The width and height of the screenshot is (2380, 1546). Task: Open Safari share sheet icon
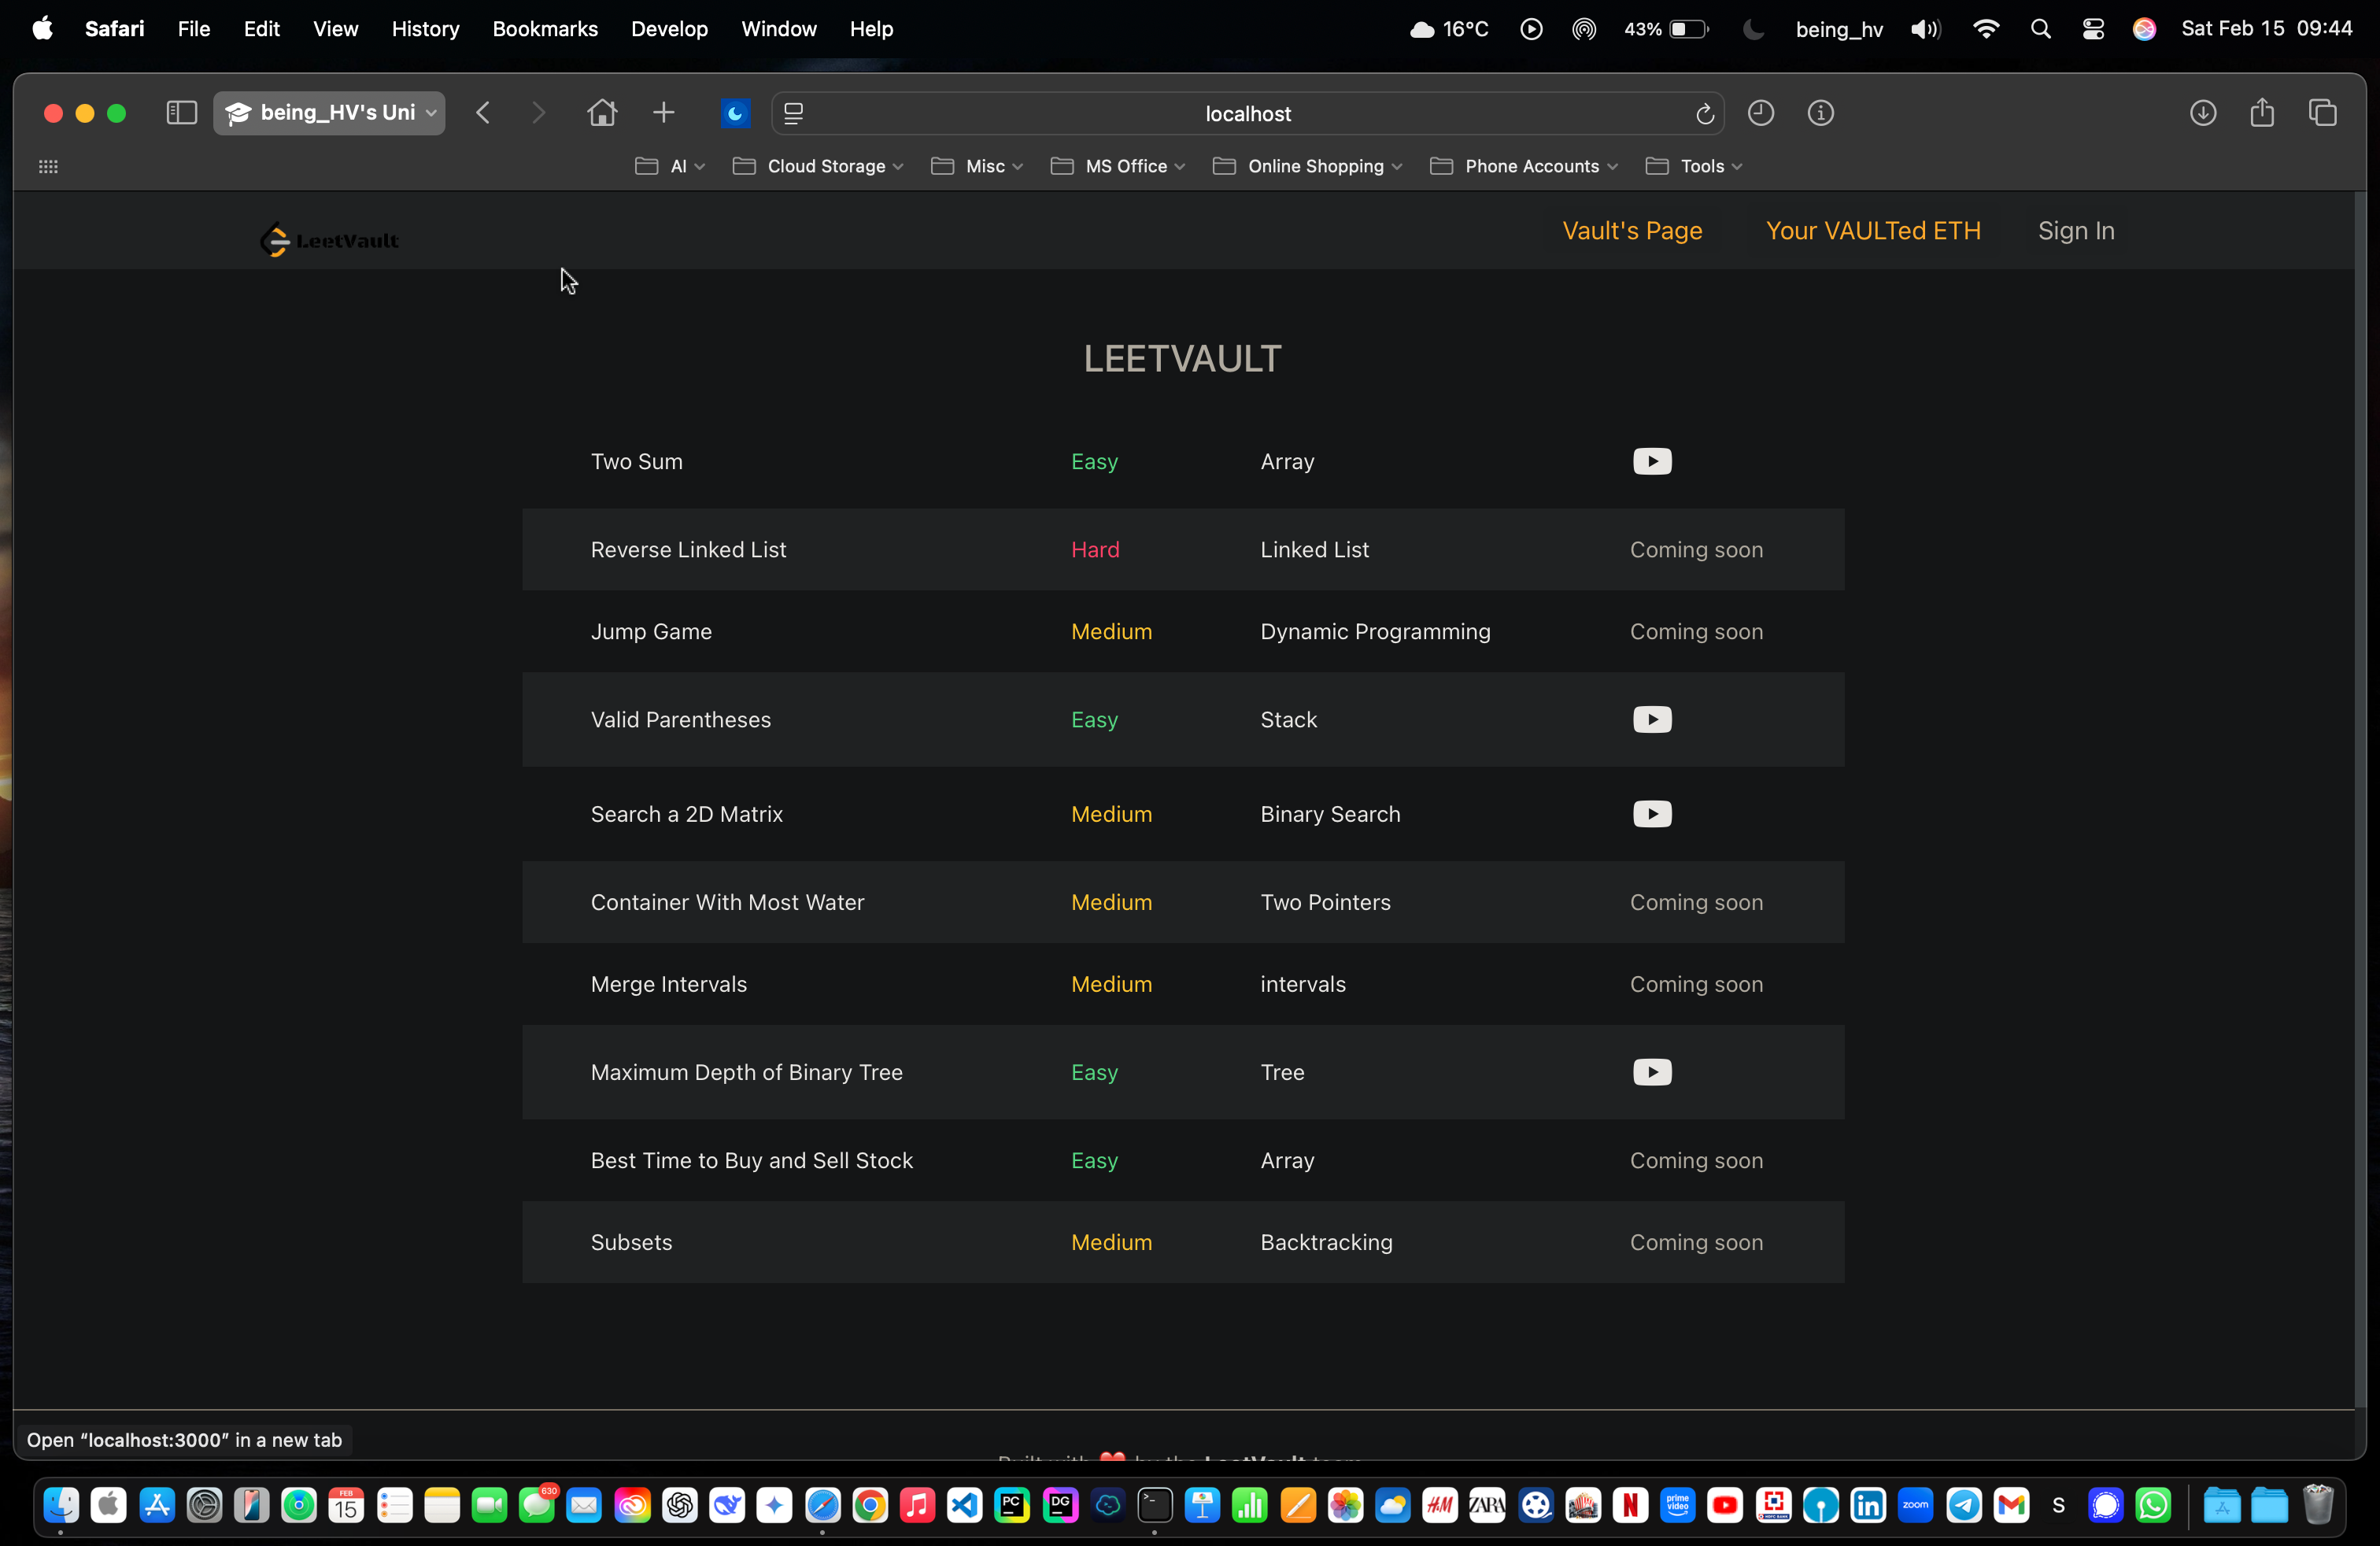click(x=2262, y=113)
